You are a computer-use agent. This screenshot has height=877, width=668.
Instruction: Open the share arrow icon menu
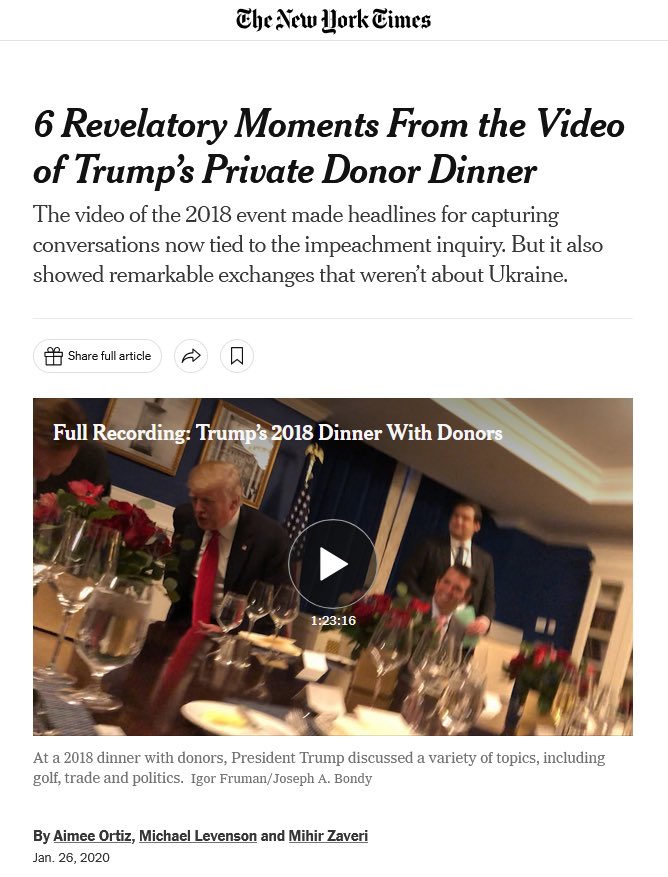[x=191, y=356]
